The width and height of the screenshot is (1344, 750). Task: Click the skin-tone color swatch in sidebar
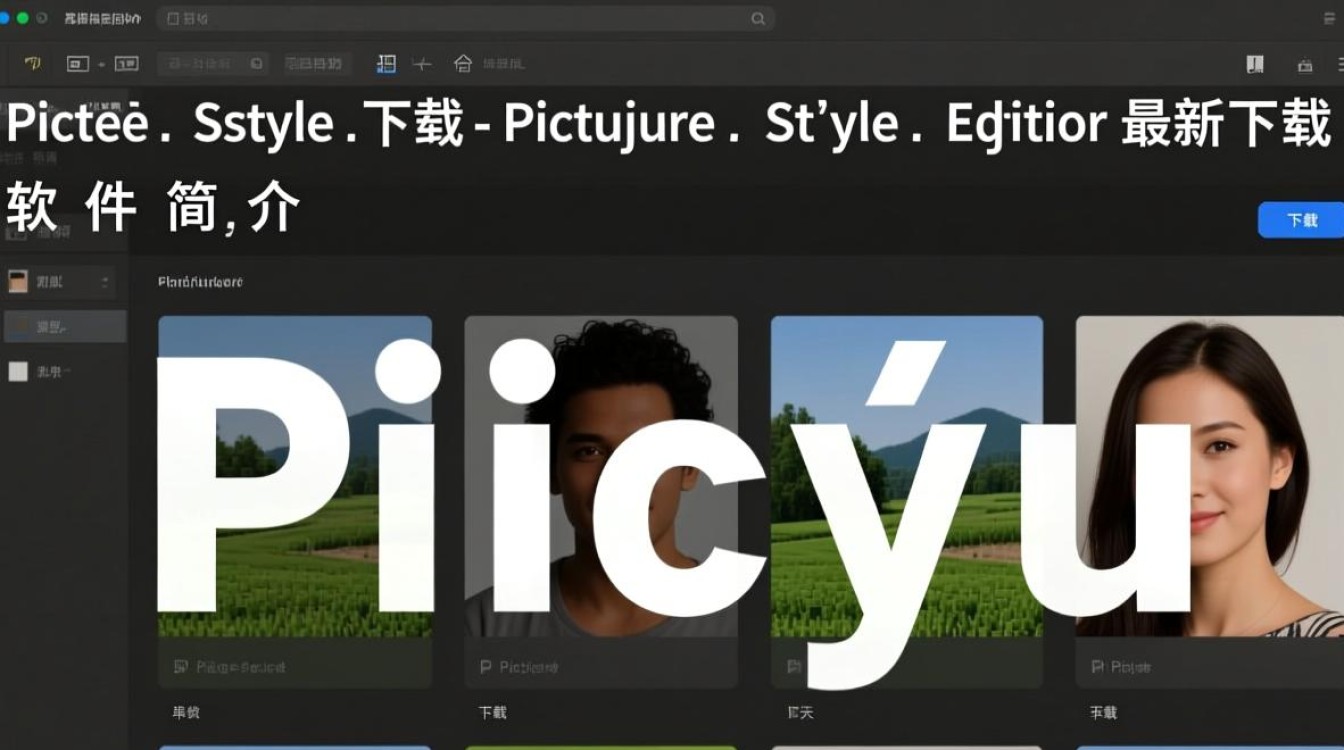tap(17, 281)
